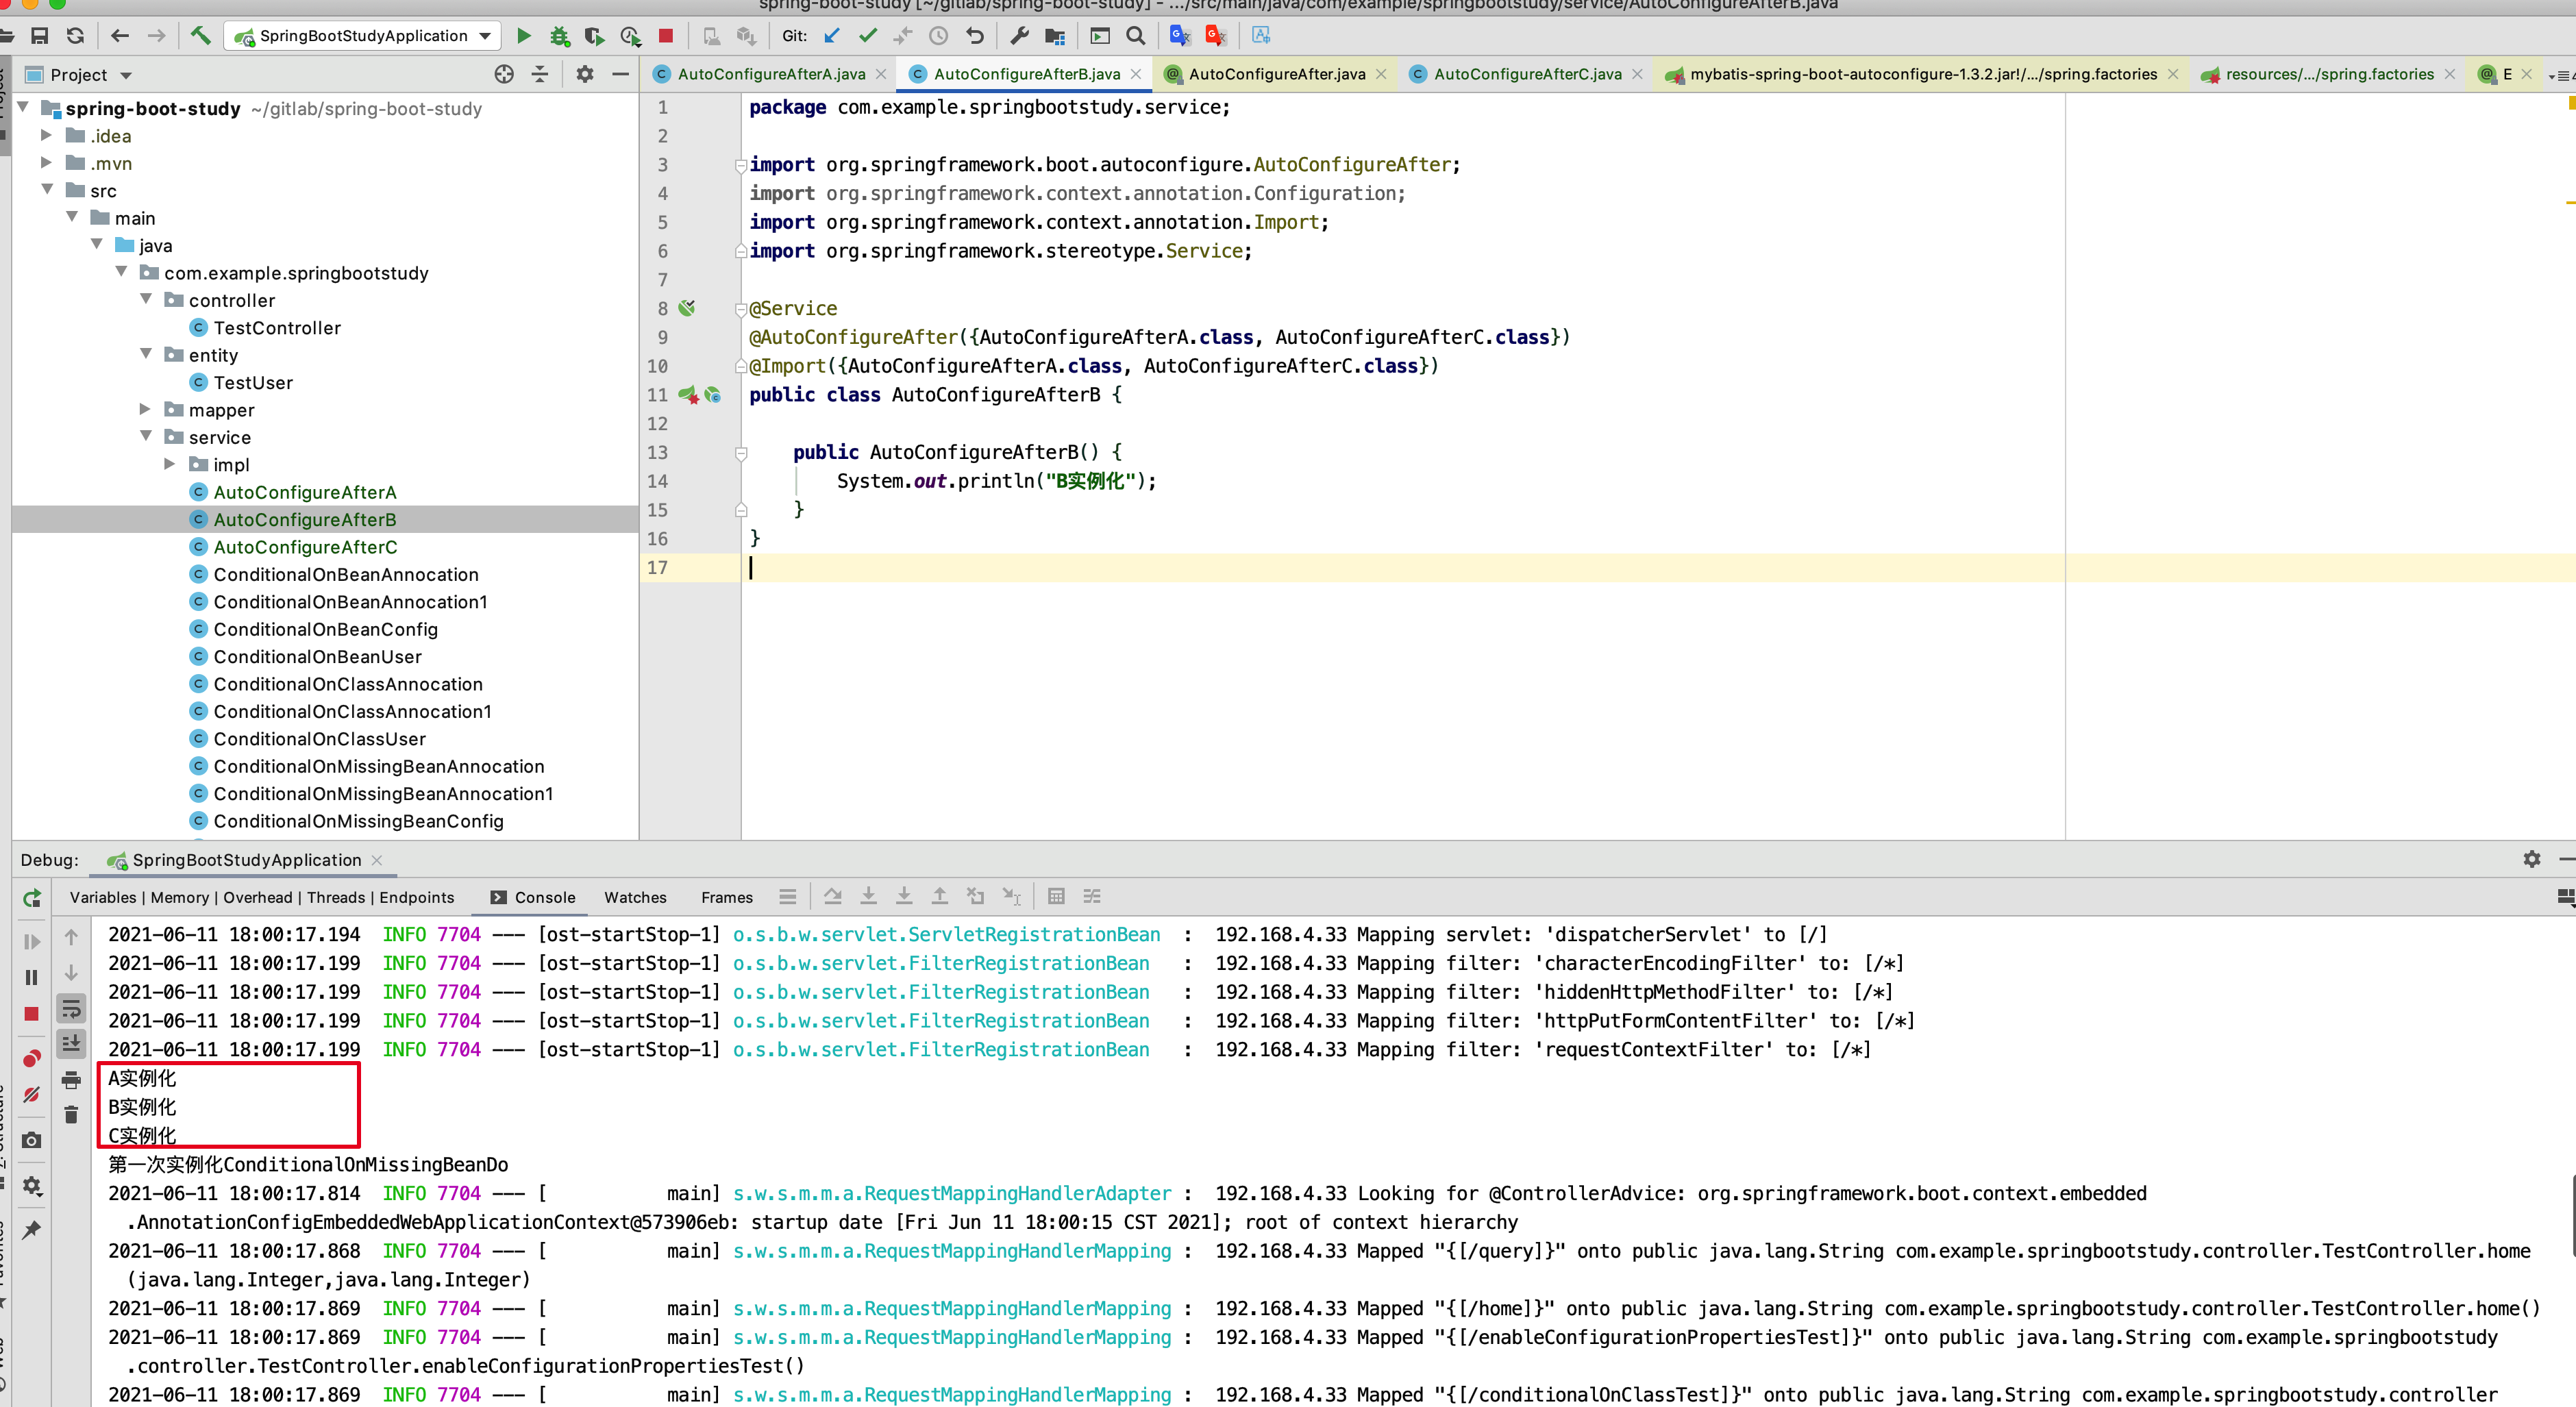Open the Threads view in debug panel
This screenshot has width=2576, height=1407.
point(336,897)
